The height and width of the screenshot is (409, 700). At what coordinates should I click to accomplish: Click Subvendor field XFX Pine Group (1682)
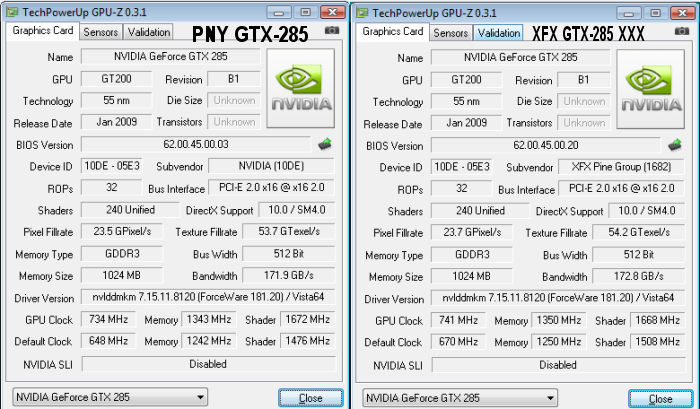coord(621,167)
